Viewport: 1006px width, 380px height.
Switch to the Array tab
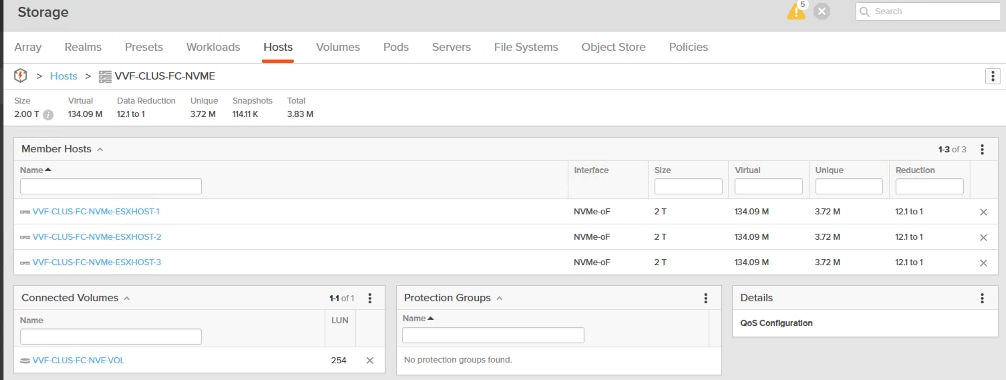coord(28,47)
